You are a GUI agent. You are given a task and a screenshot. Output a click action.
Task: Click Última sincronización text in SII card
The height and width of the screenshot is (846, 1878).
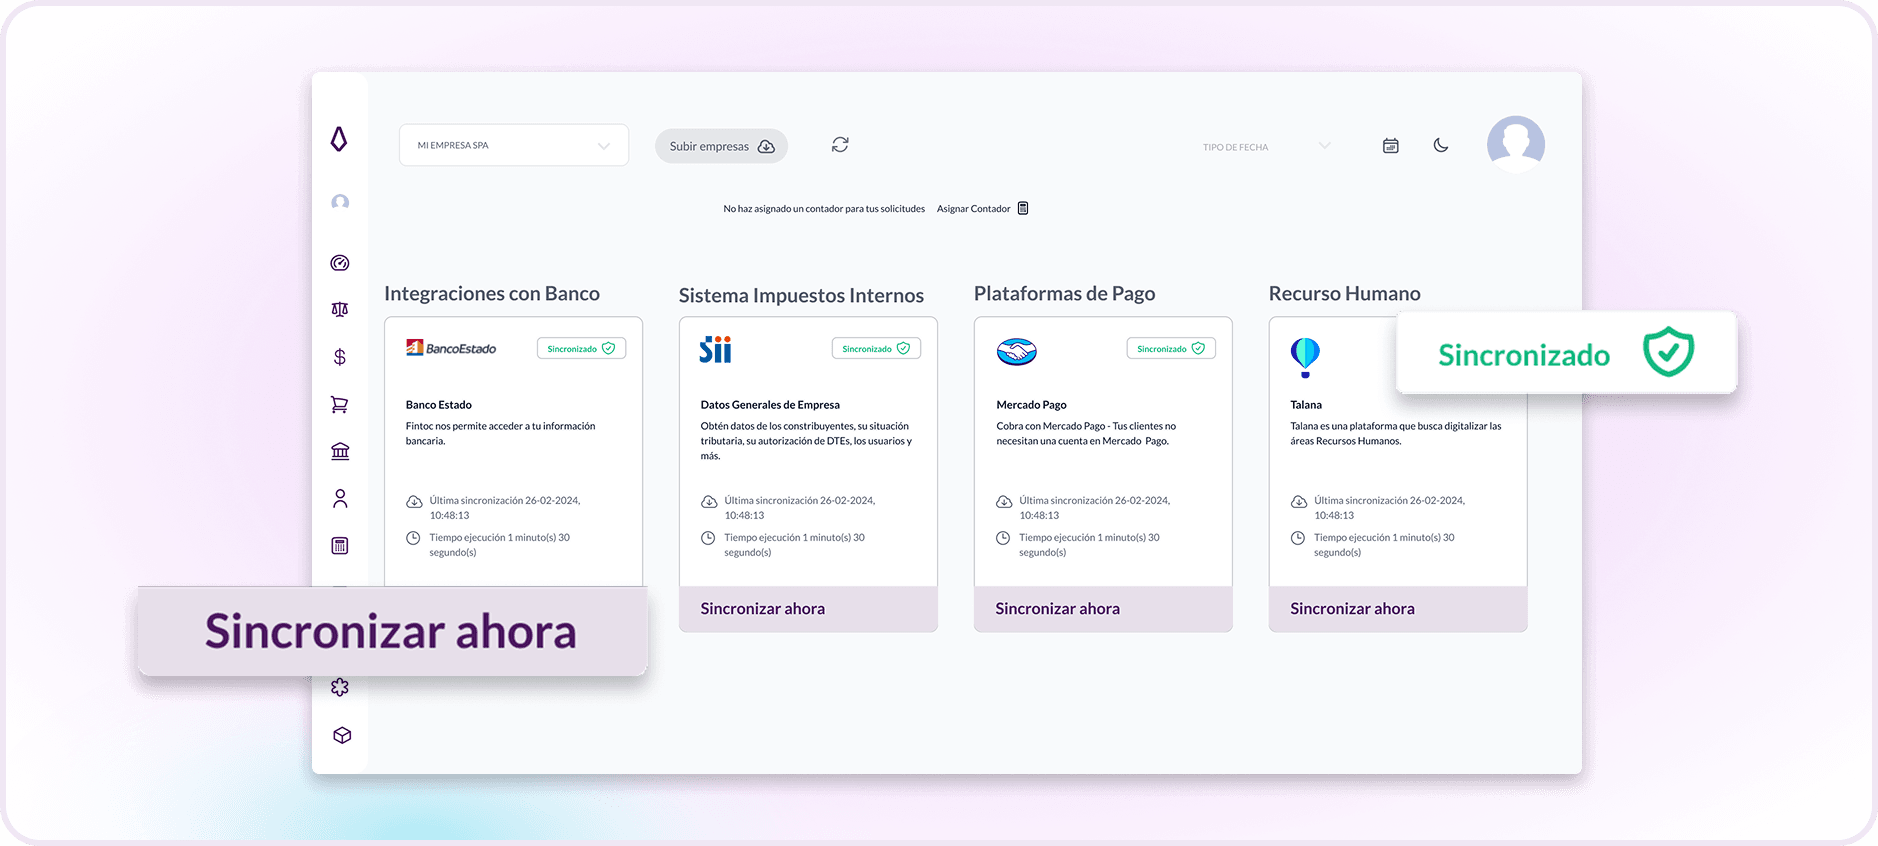coord(800,508)
